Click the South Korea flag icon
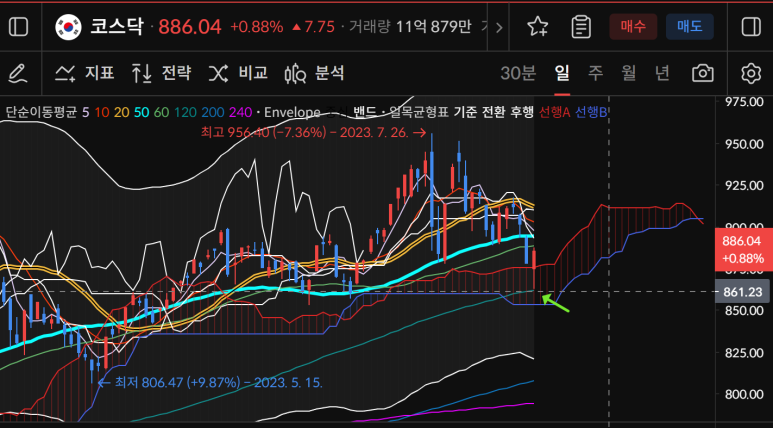This screenshot has width=773, height=428. click(68, 27)
